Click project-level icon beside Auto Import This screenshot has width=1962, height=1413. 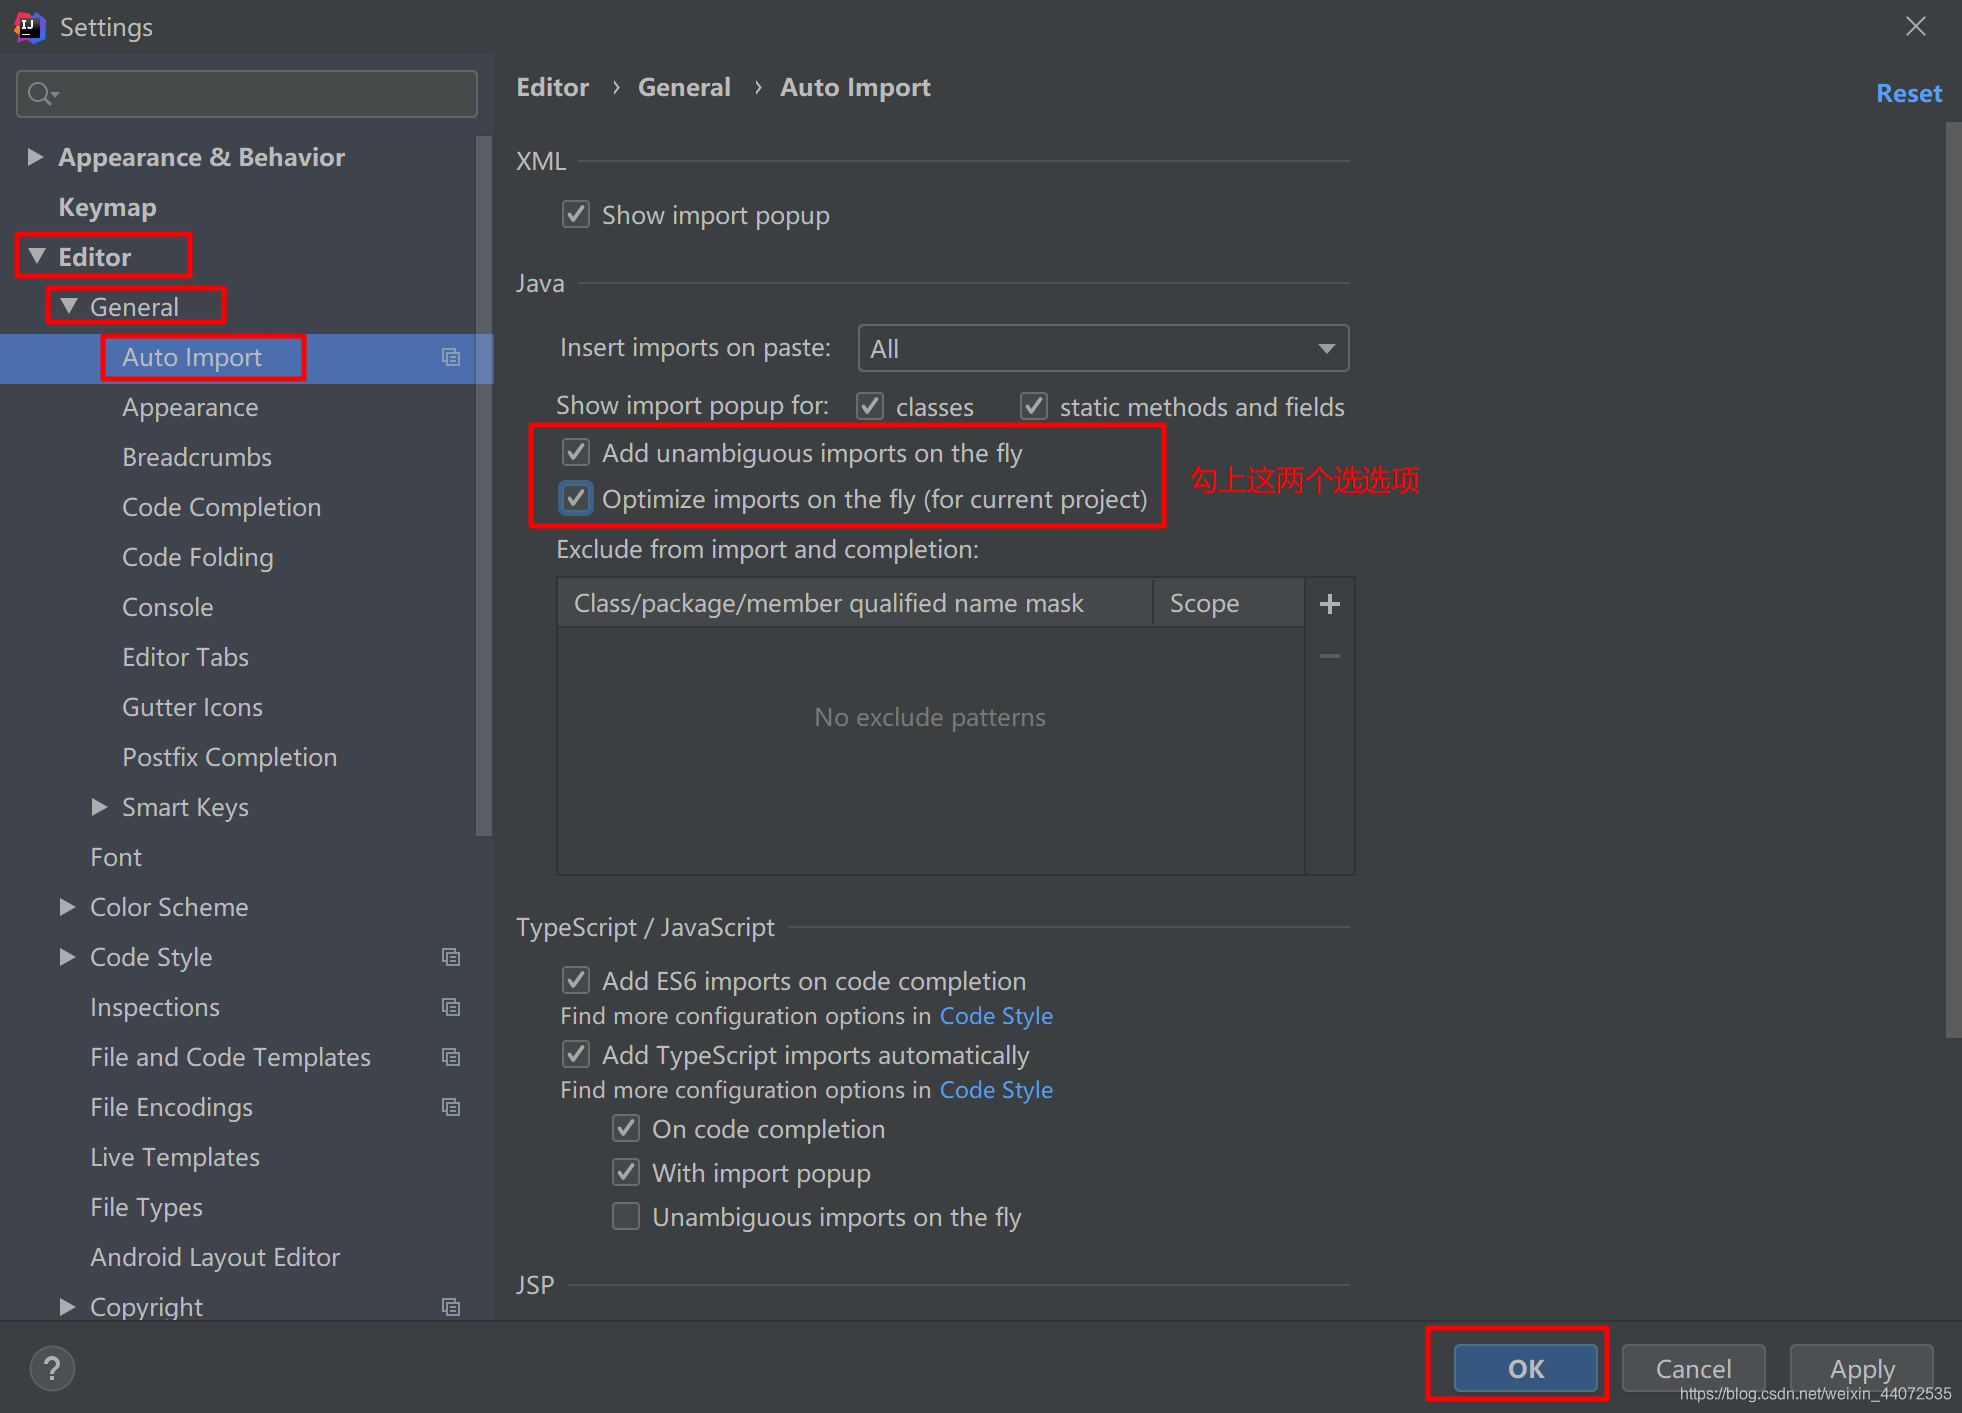coord(451,358)
